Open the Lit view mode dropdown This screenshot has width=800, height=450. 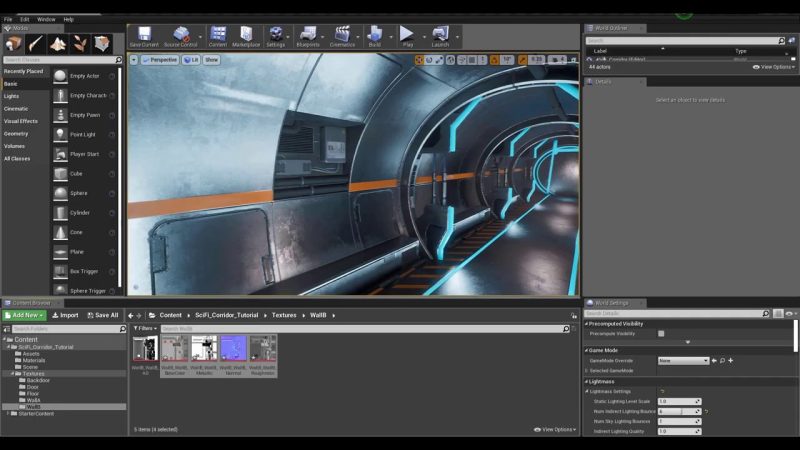click(189, 60)
